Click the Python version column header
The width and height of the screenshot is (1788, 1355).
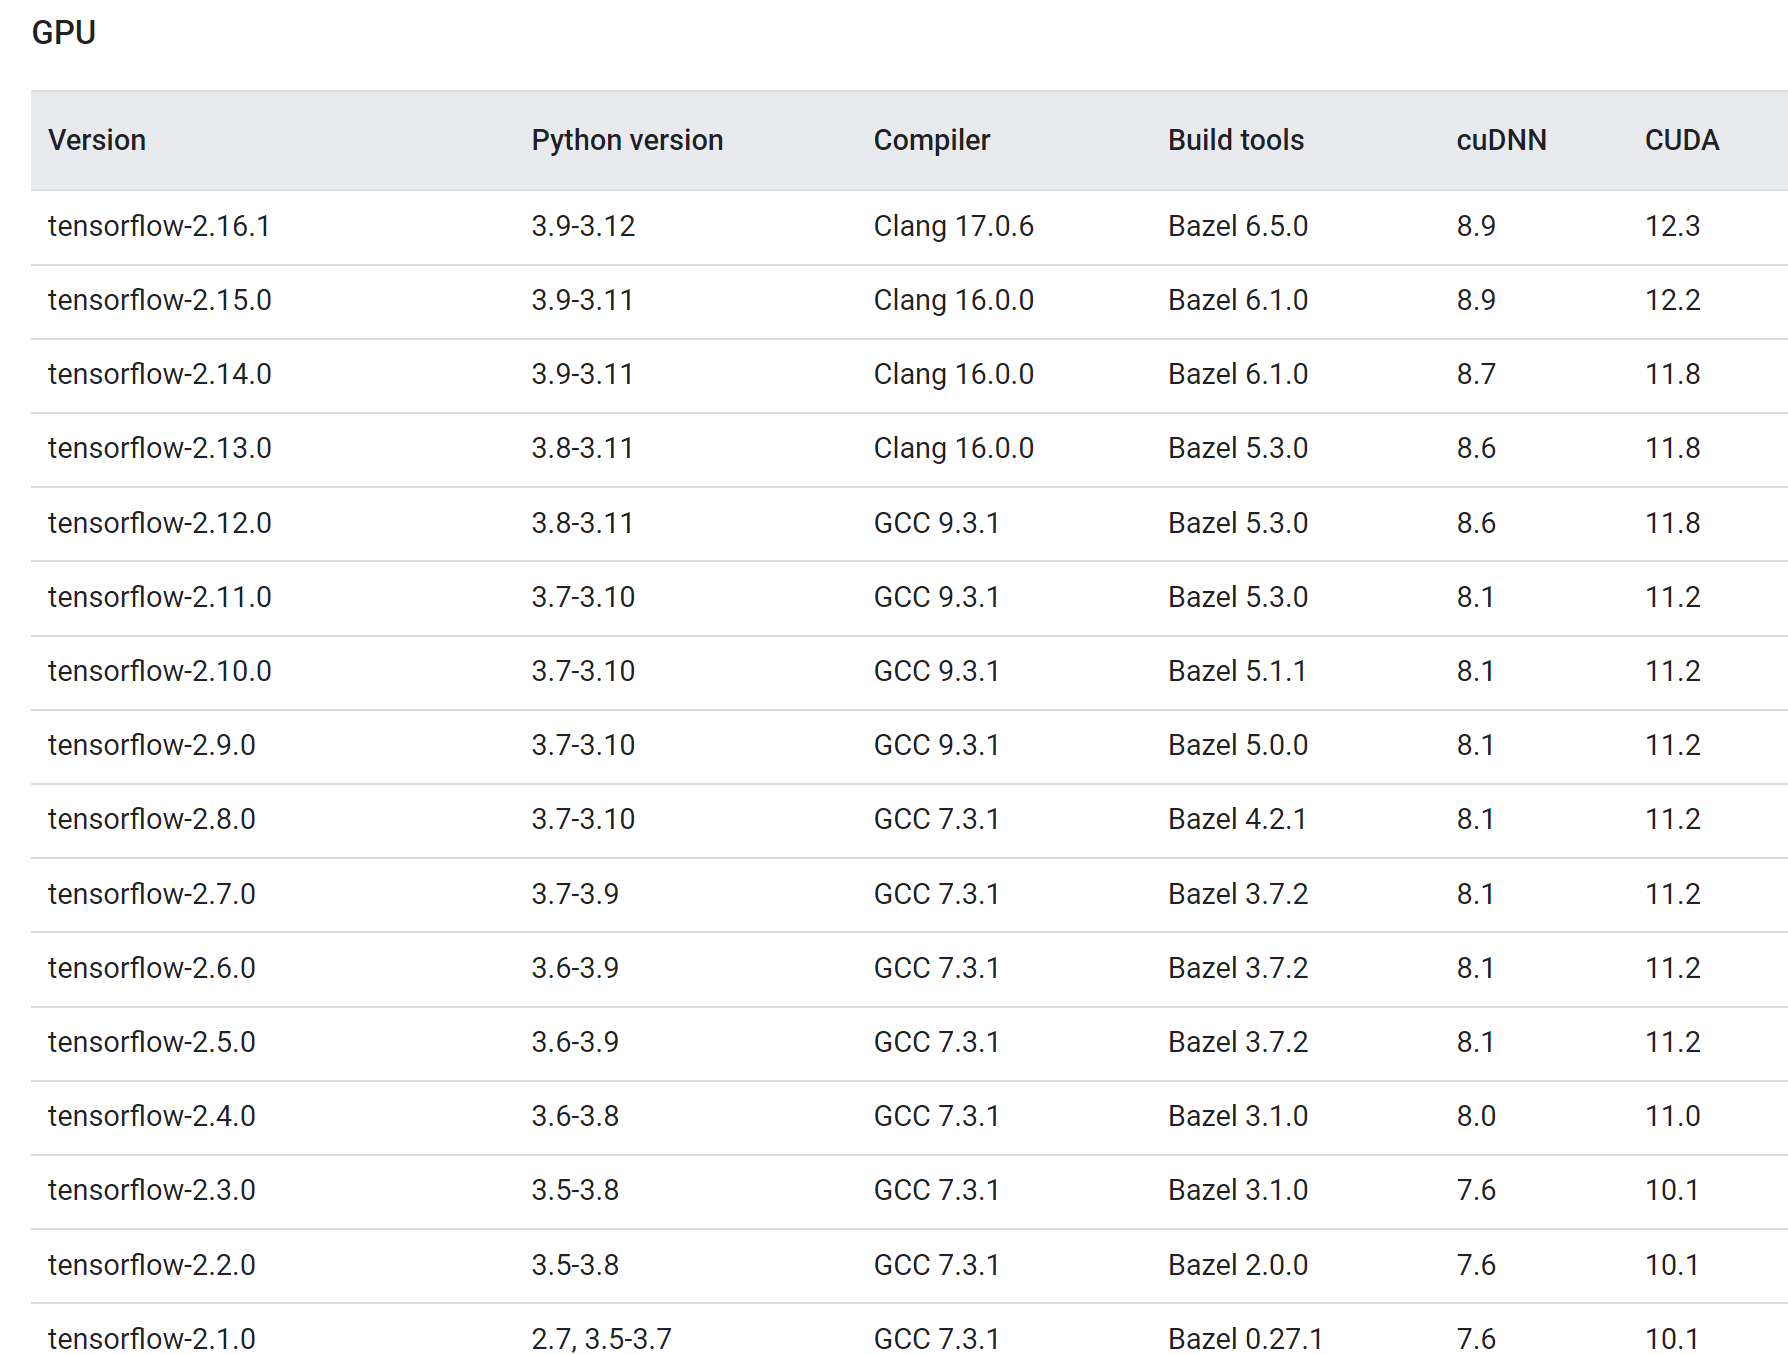coord(627,140)
